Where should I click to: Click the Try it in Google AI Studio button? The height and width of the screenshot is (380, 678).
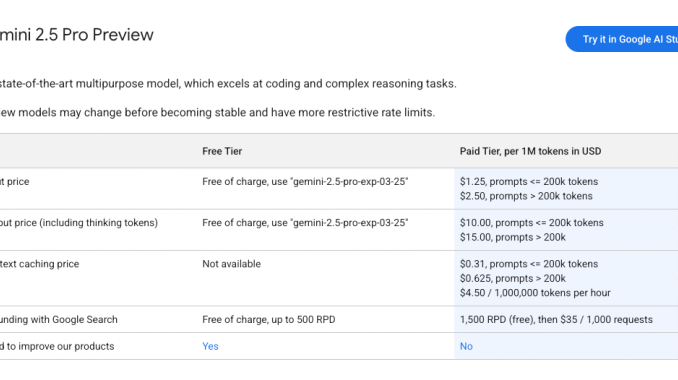pos(622,39)
